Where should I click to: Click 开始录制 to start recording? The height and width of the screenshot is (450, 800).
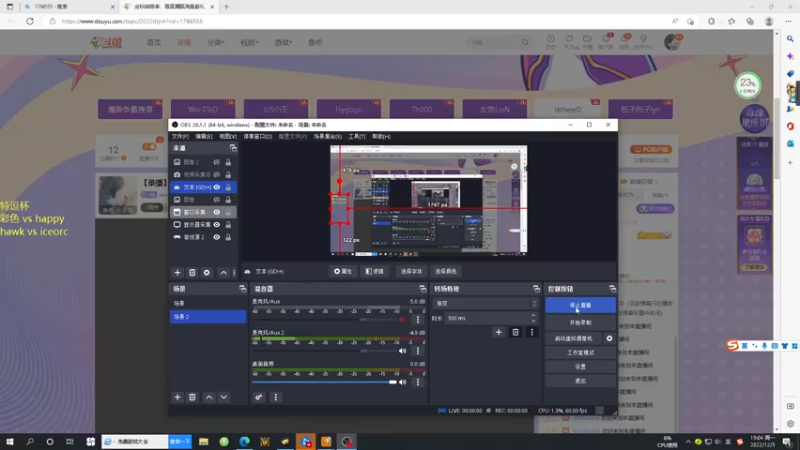[580, 322]
